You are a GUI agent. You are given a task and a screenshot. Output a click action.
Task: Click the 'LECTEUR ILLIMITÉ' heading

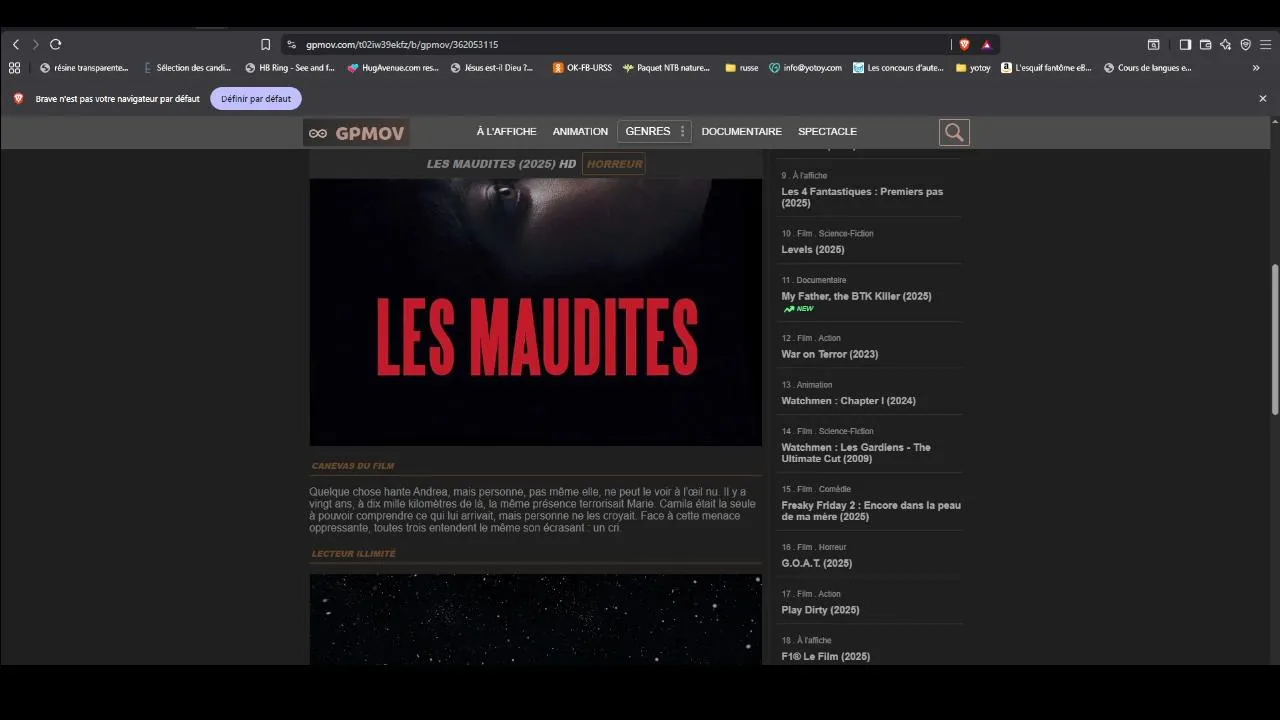[353, 554]
